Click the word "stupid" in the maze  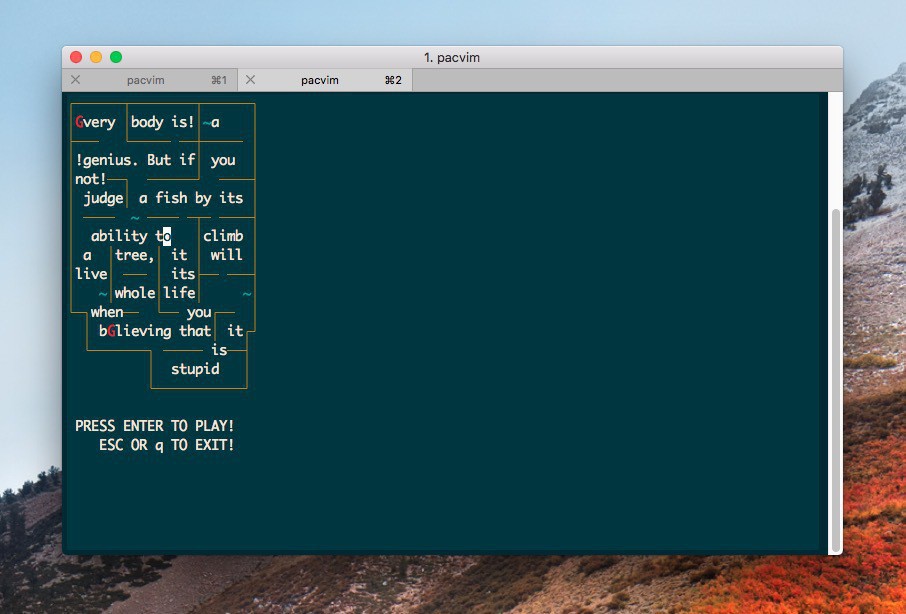coord(195,369)
